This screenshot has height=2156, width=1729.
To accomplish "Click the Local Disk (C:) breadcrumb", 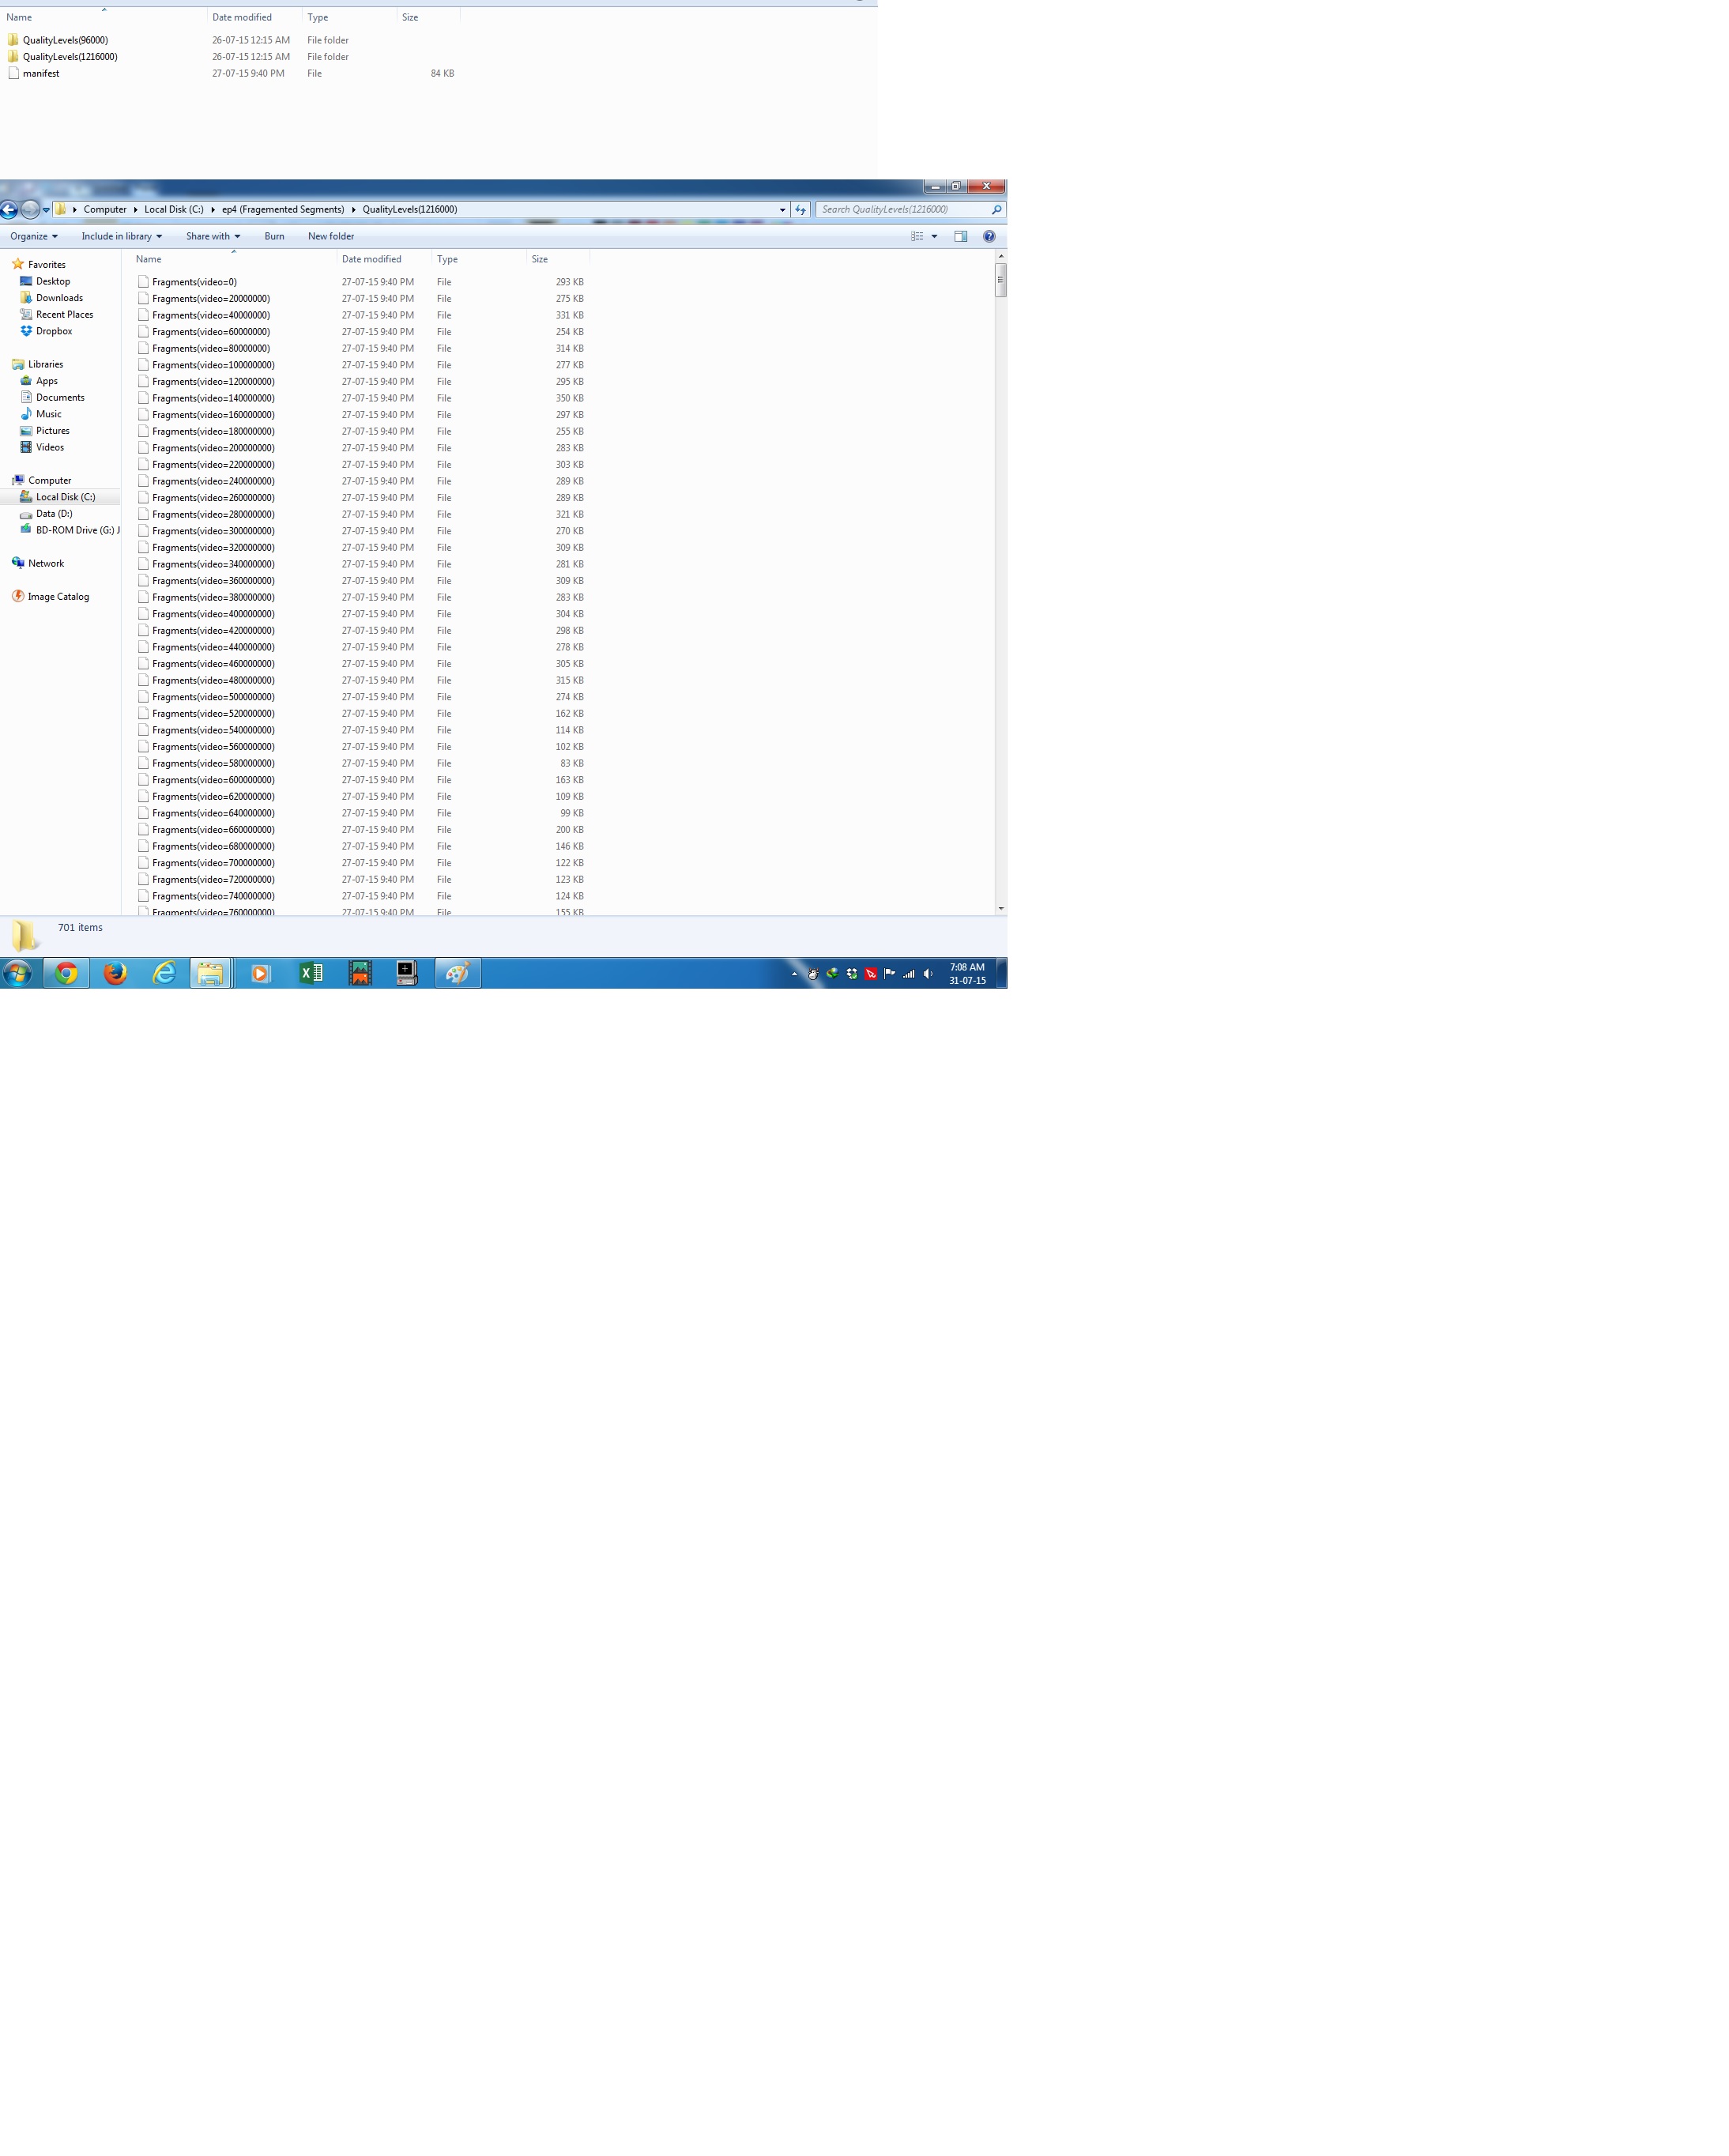I will tap(173, 210).
